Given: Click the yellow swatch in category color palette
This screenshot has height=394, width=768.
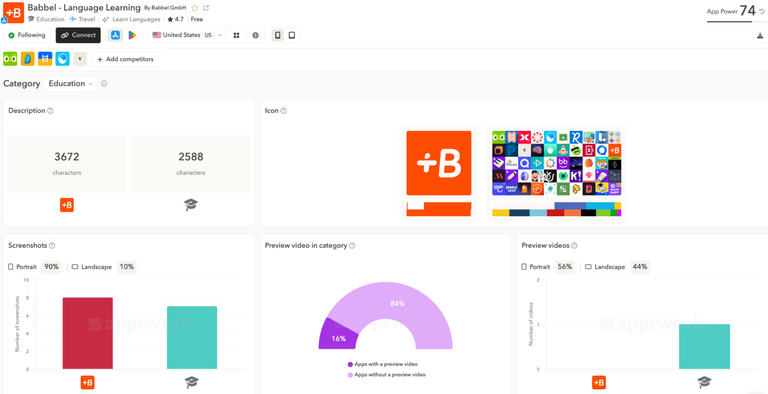Looking at the screenshot, I should (501, 213).
